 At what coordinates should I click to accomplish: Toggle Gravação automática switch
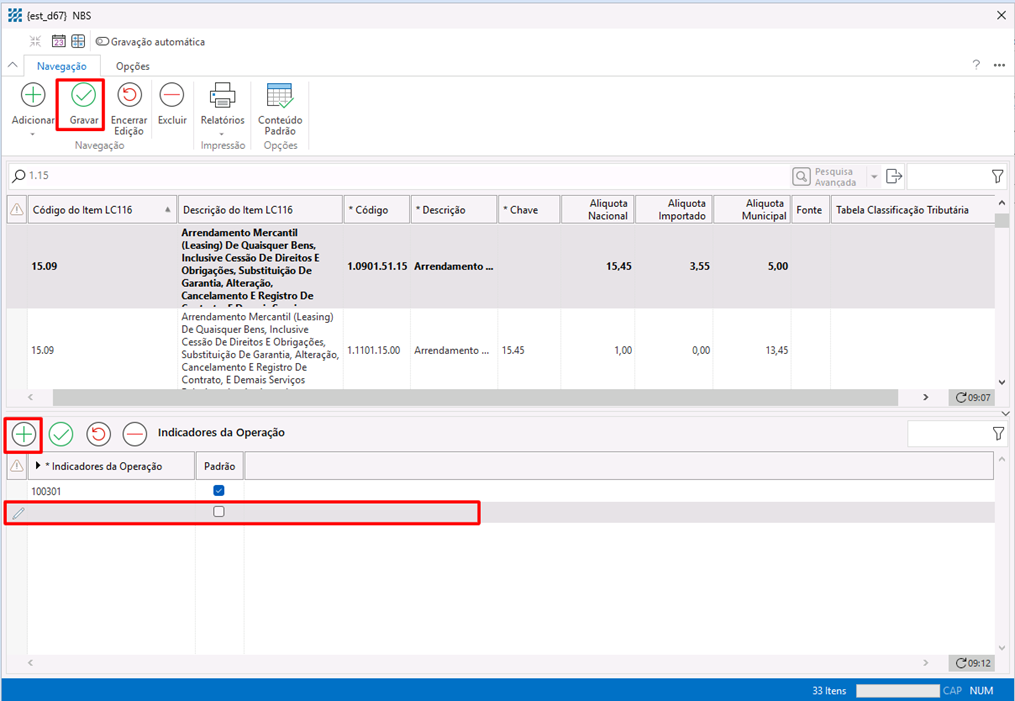(103, 42)
